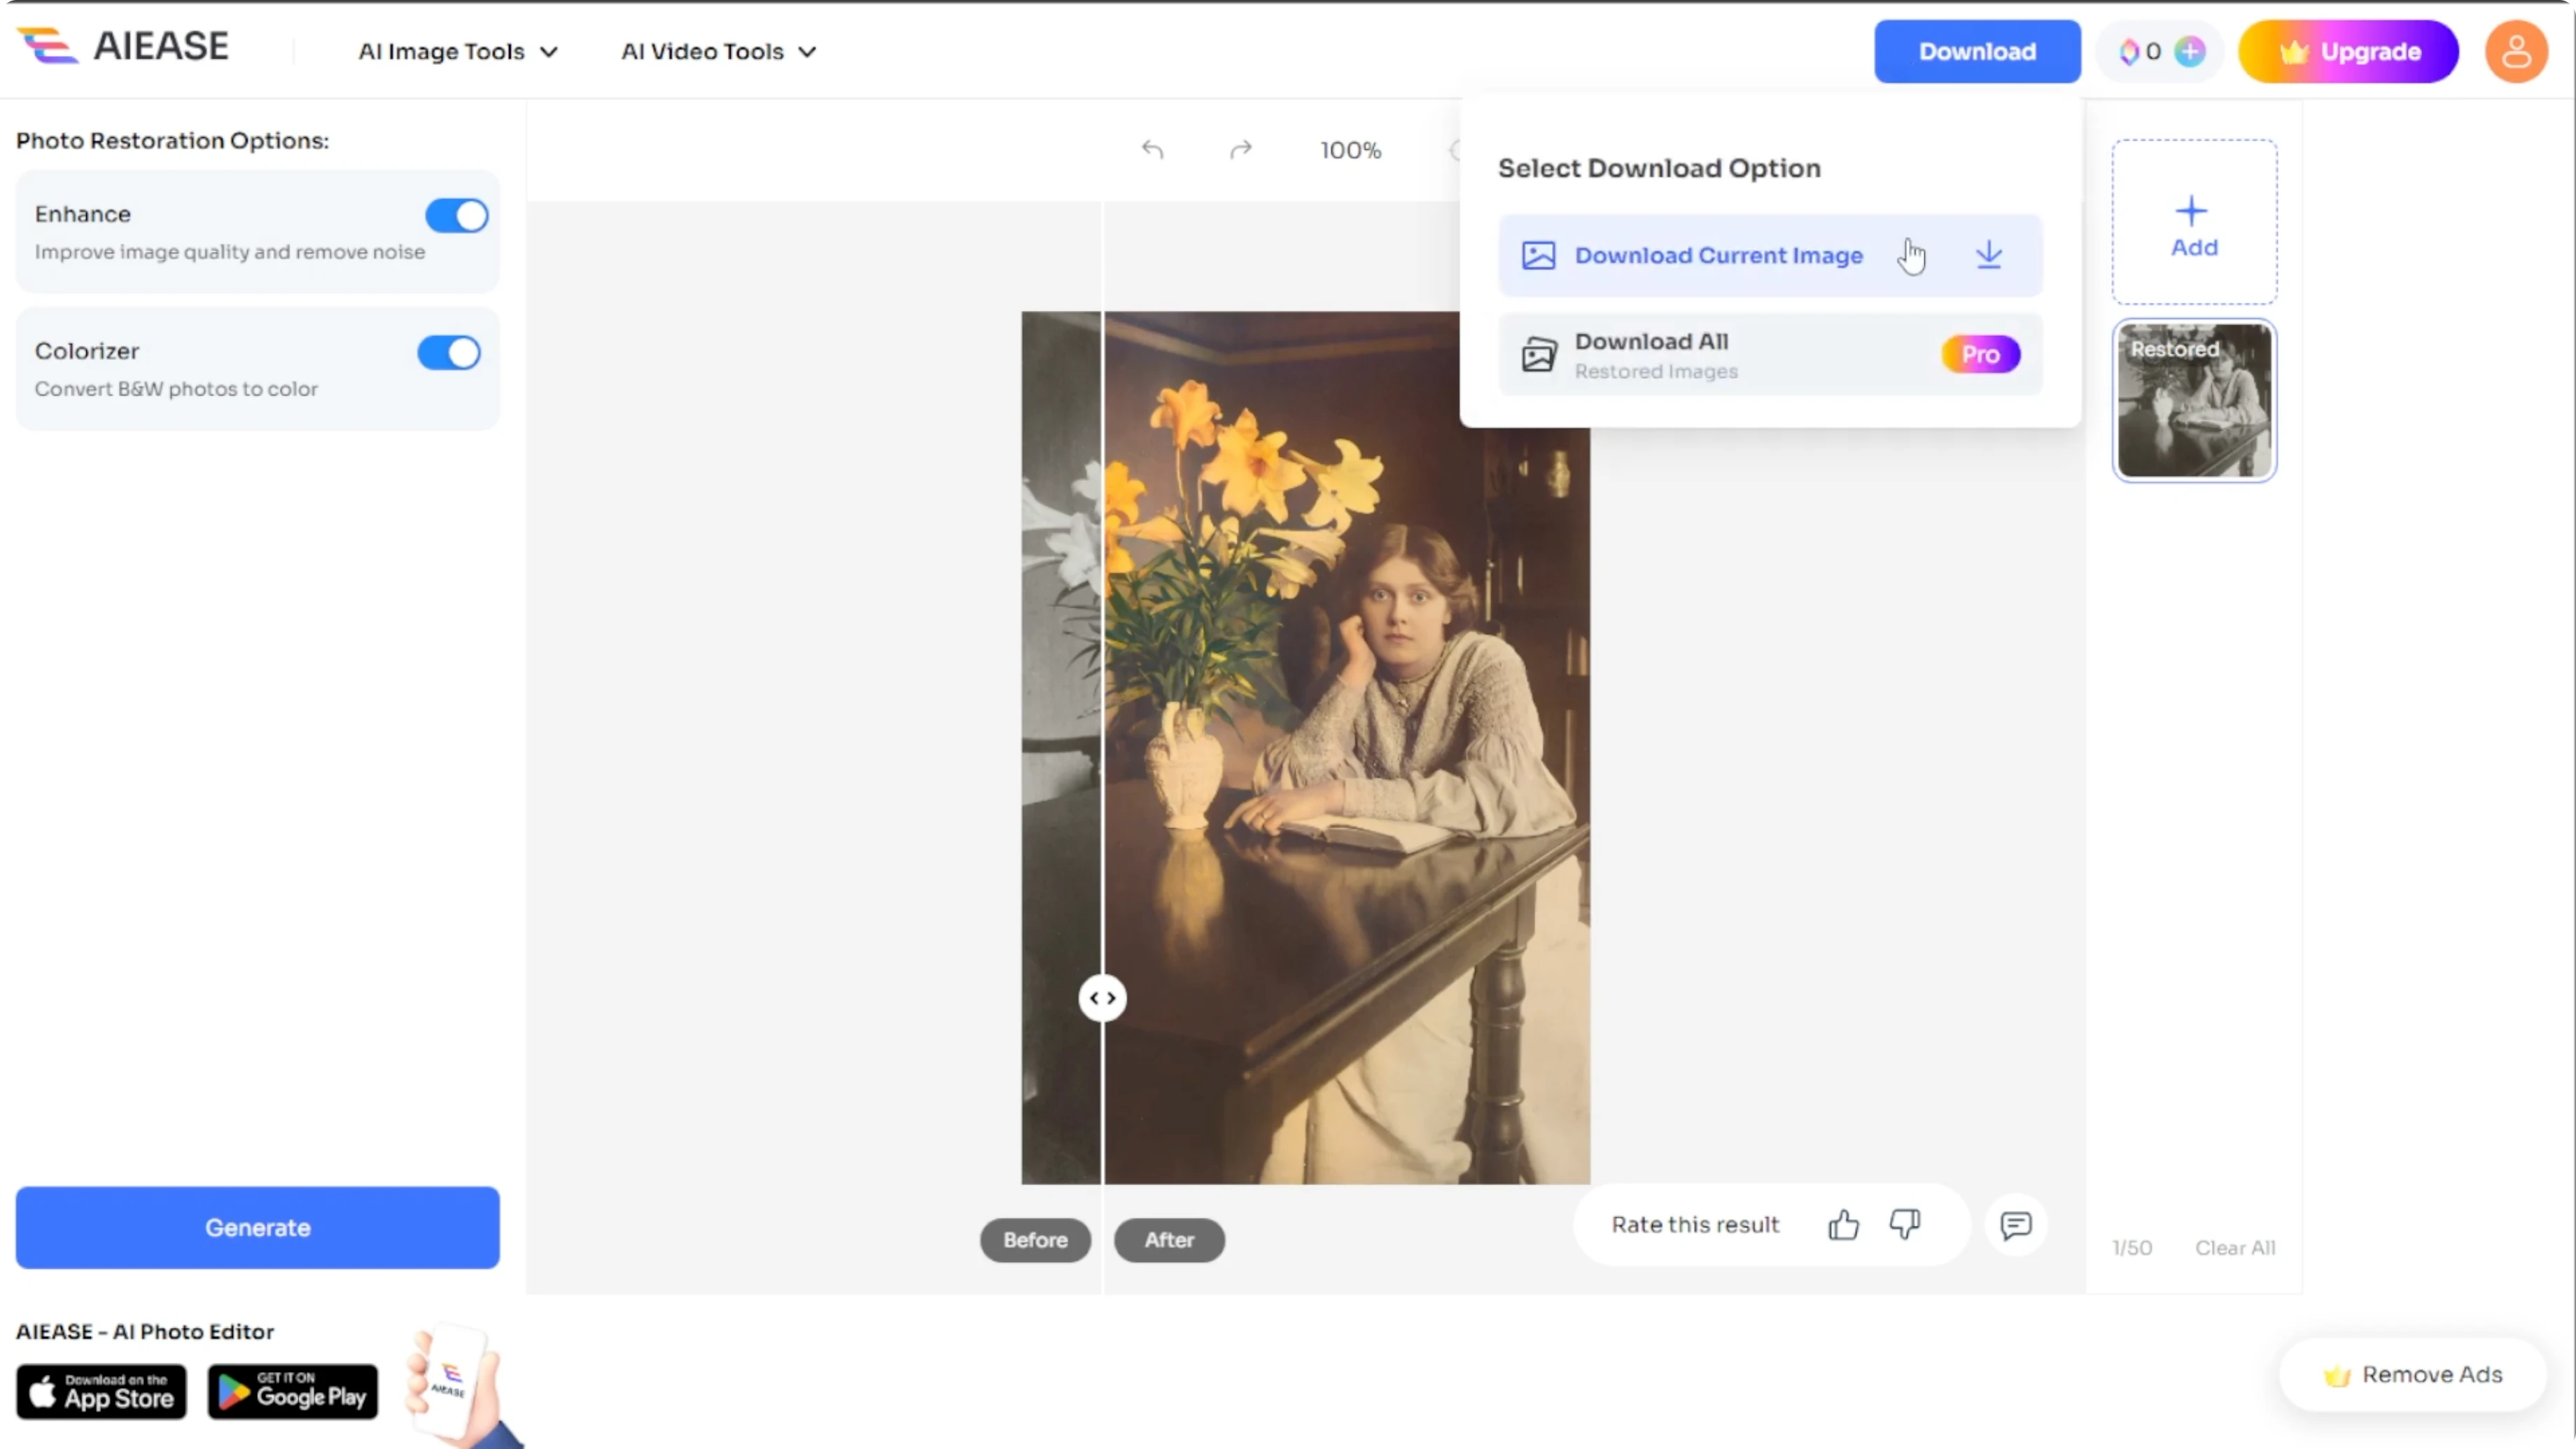
Task: Click the undo arrow icon
Action: [1153, 150]
